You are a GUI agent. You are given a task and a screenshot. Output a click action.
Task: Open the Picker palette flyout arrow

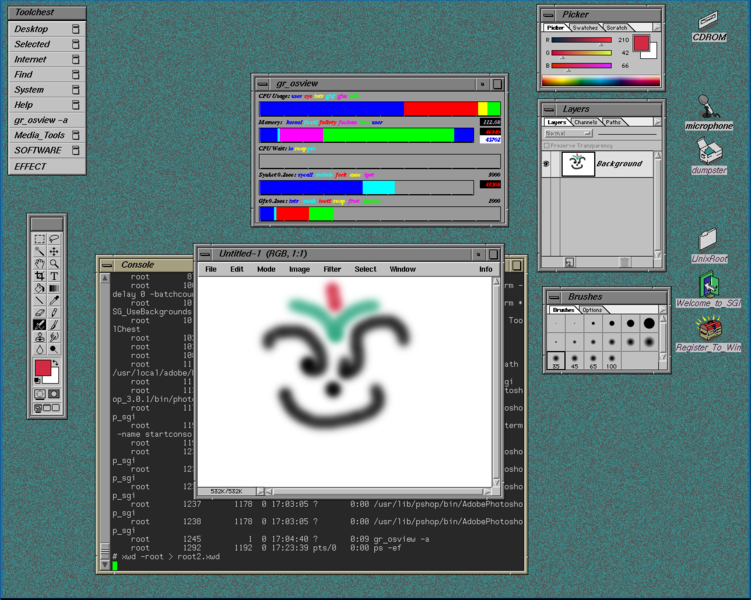[657, 28]
